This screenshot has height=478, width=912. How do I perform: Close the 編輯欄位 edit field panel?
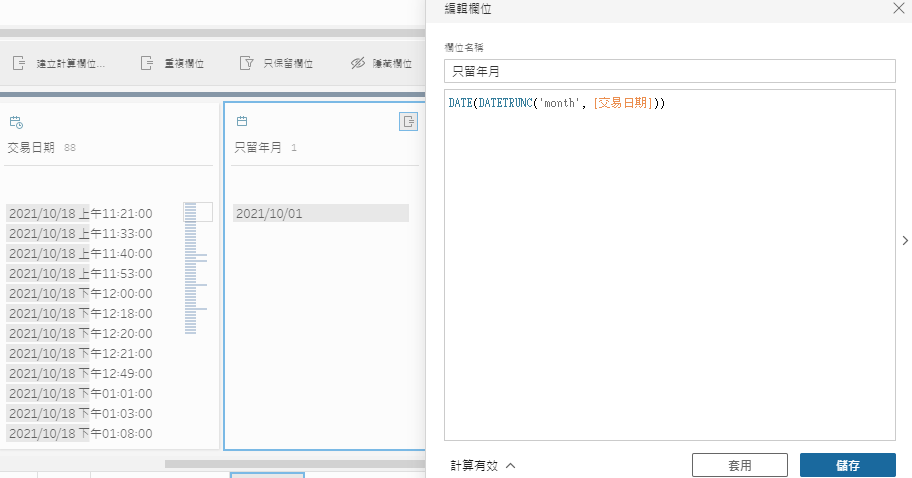899,8
